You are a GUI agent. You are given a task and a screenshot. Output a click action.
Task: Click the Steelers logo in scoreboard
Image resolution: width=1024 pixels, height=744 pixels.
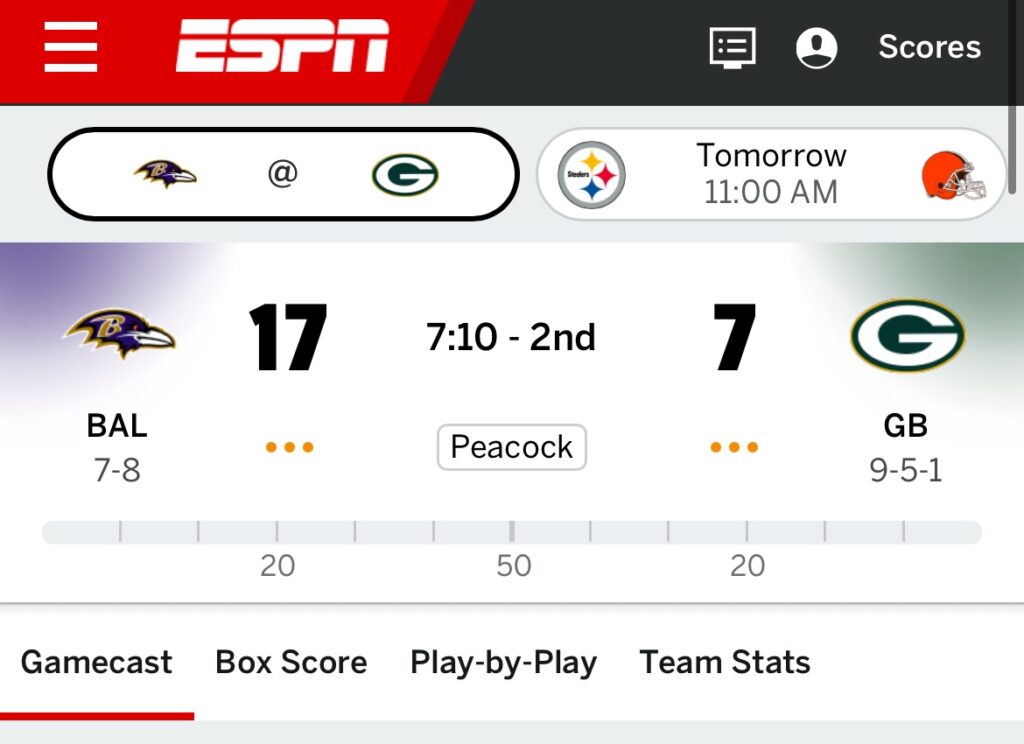click(591, 175)
